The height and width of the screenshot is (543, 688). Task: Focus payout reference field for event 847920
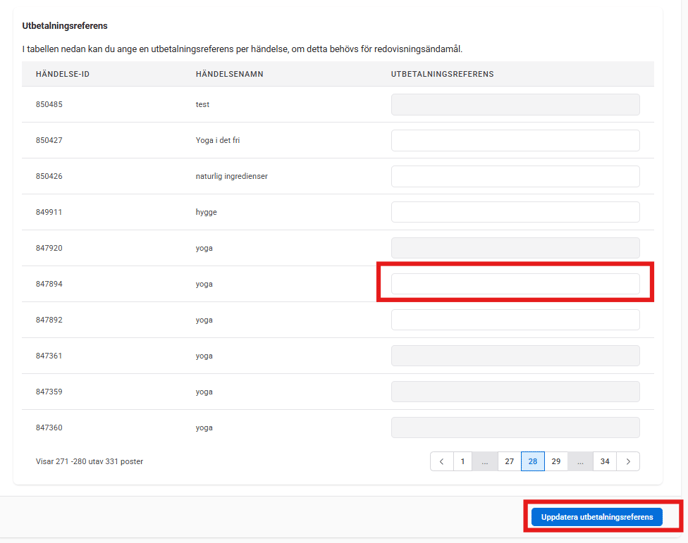coord(515,248)
